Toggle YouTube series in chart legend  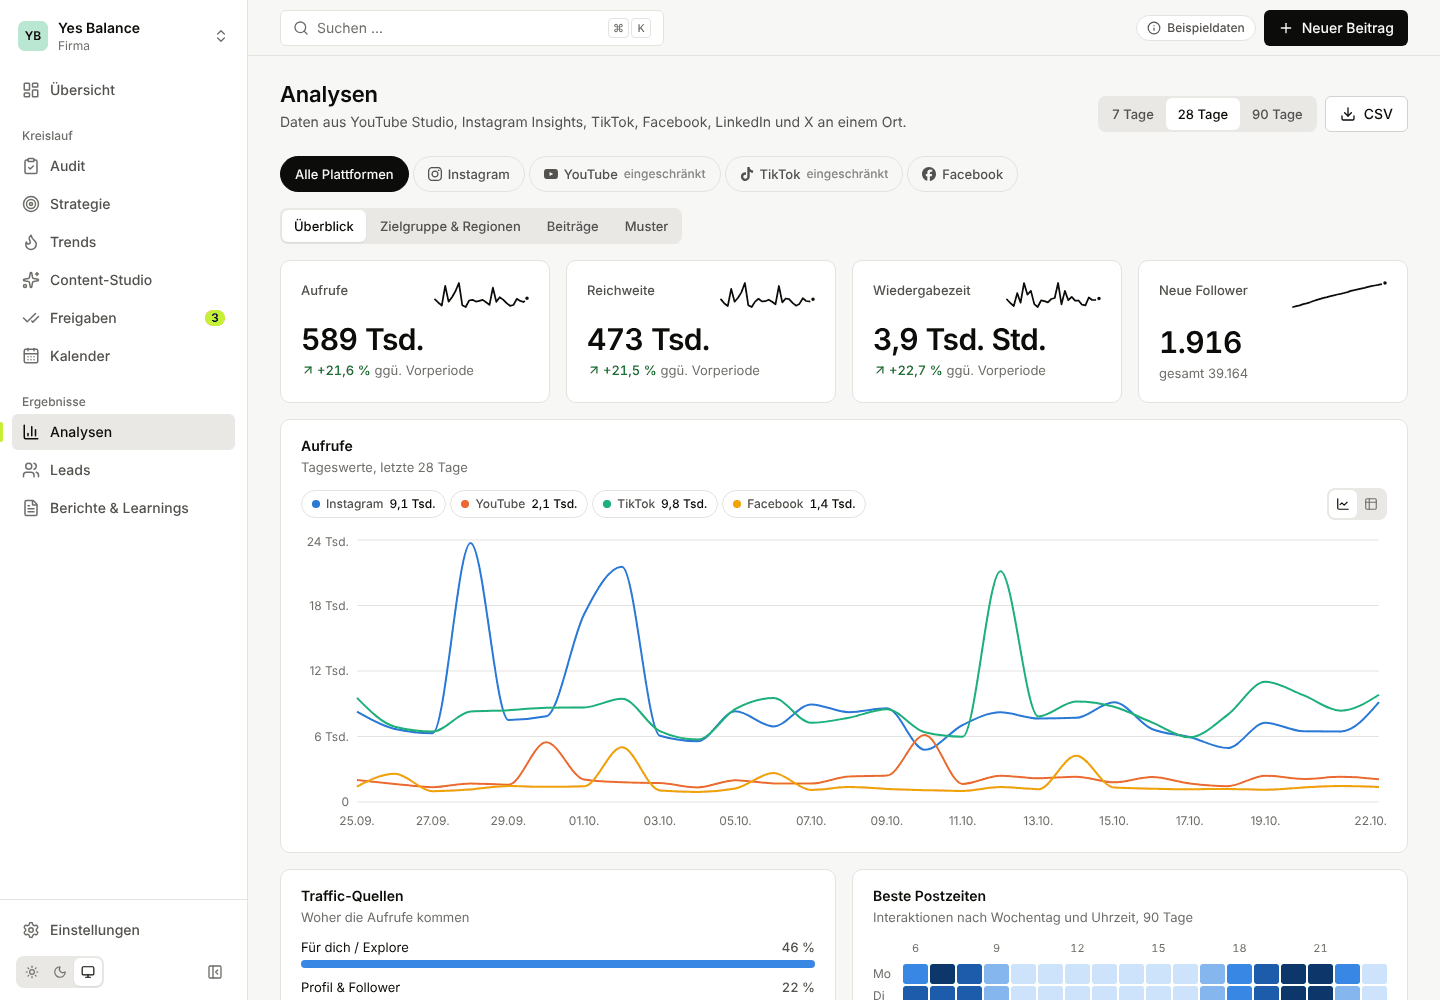pos(519,504)
